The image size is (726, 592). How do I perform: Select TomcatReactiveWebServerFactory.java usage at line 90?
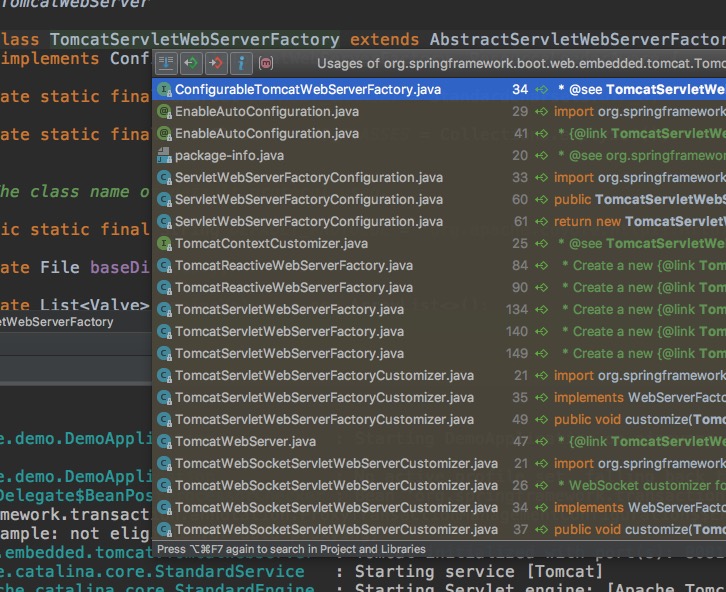[x=439, y=287]
